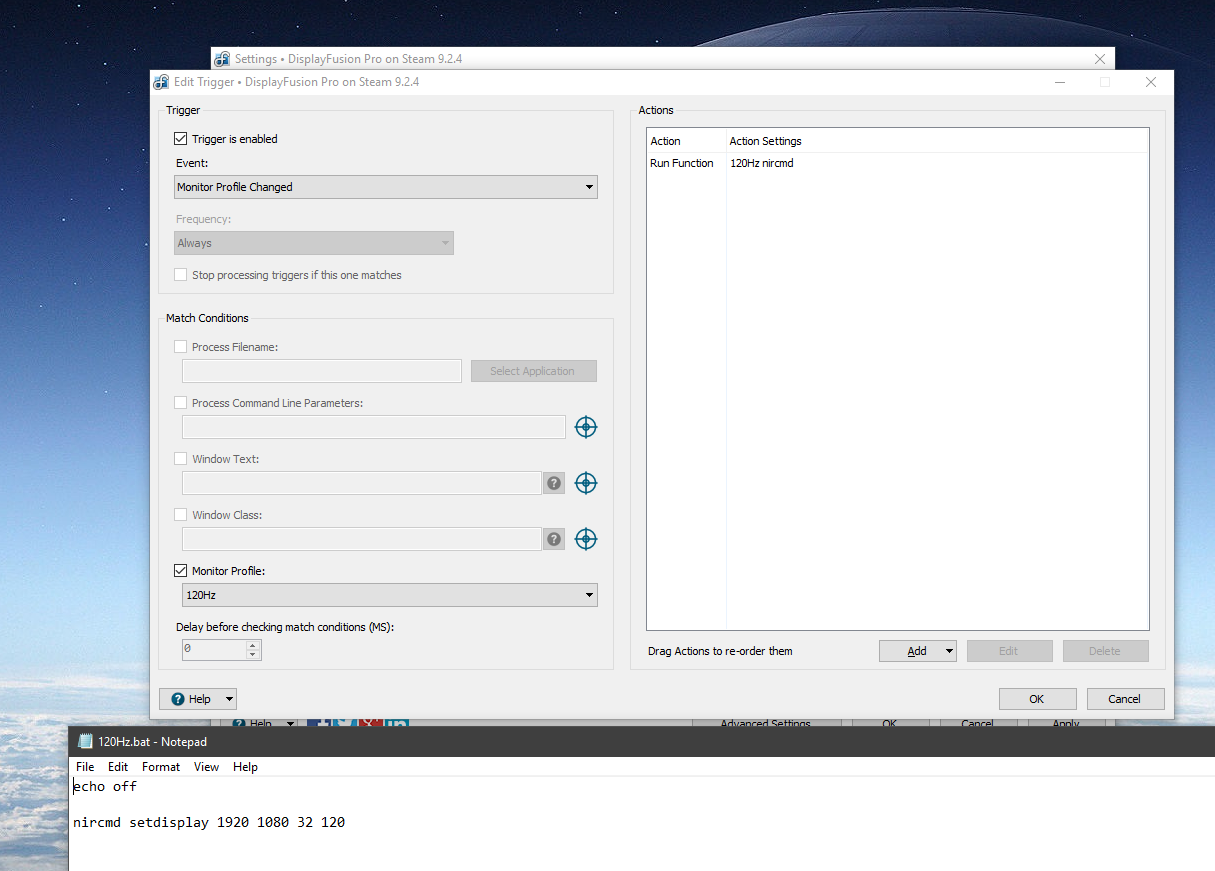Click the up arrow on the delay stepper

click(253, 645)
